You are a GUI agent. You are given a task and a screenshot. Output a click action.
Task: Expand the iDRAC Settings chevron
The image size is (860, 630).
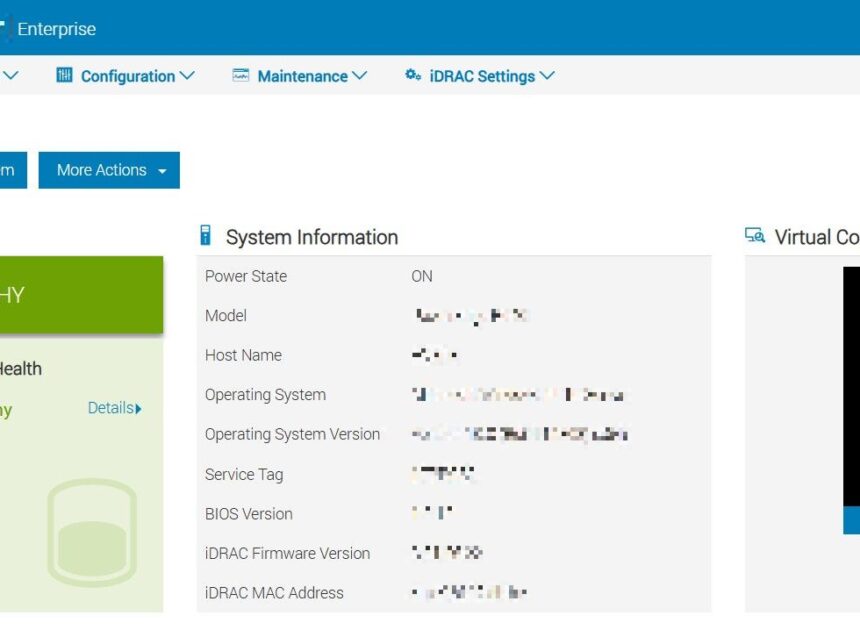[547, 75]
